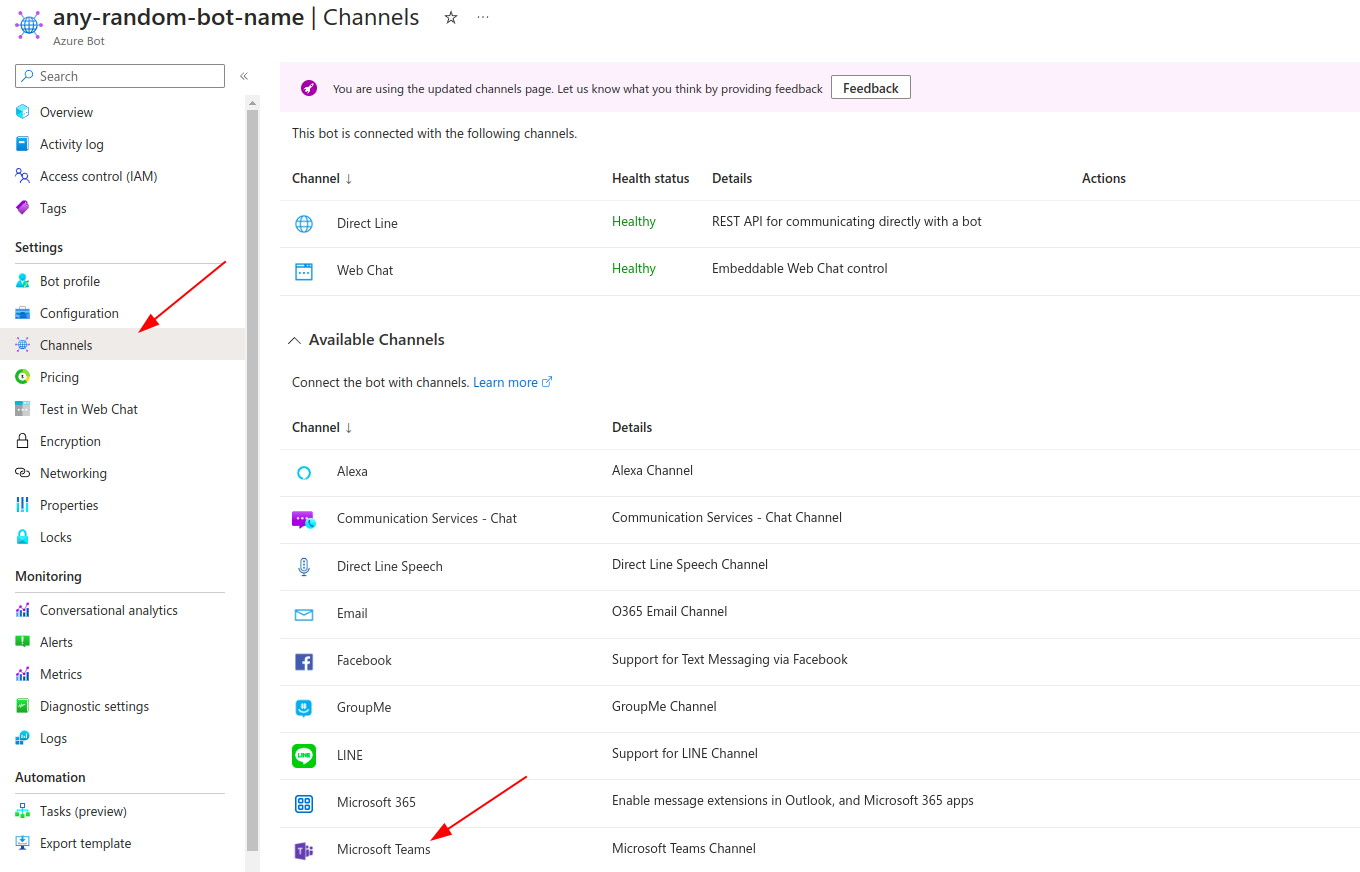Click the Properties icon in the sidebar

(23, 505)
